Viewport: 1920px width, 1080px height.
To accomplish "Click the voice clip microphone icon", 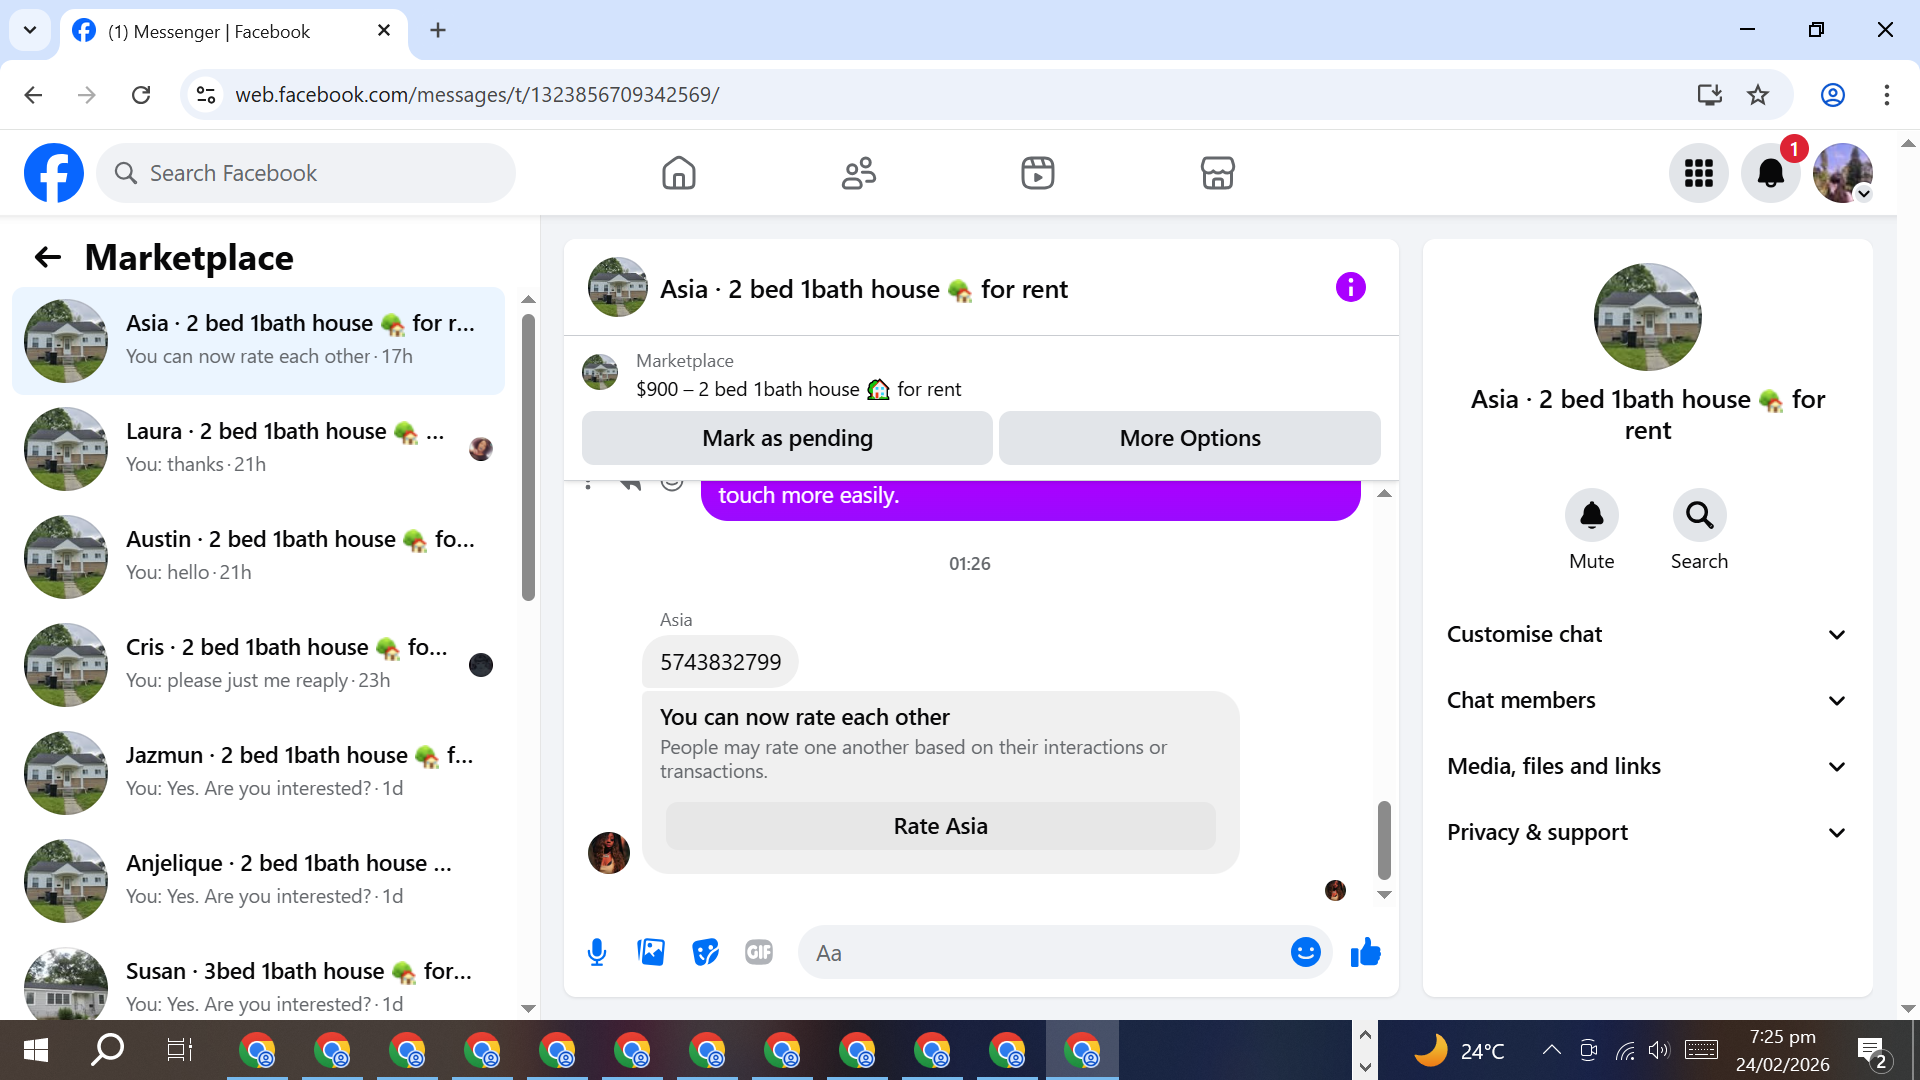I will click(x=597, y=952).
